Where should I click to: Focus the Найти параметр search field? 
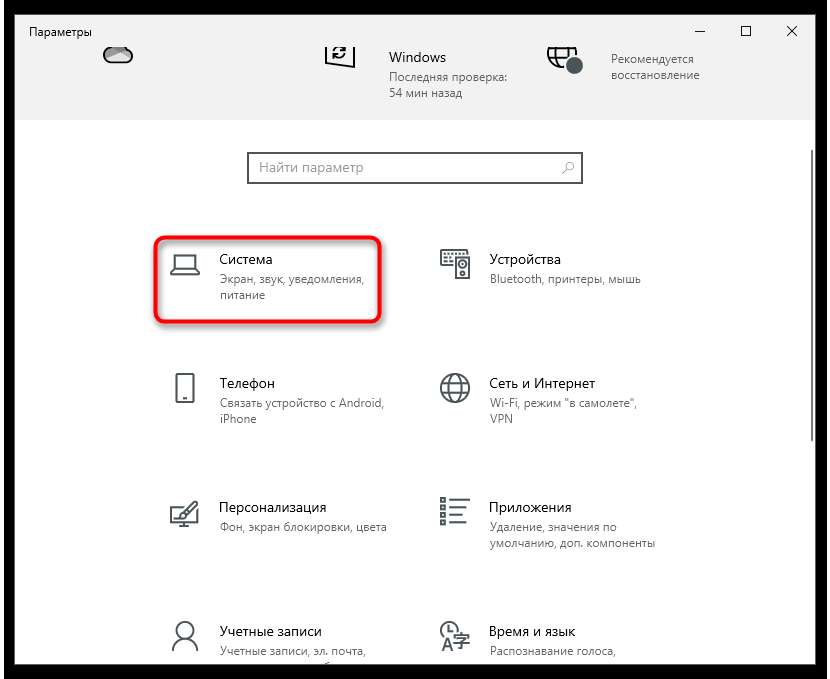click(x=415, y=168)
